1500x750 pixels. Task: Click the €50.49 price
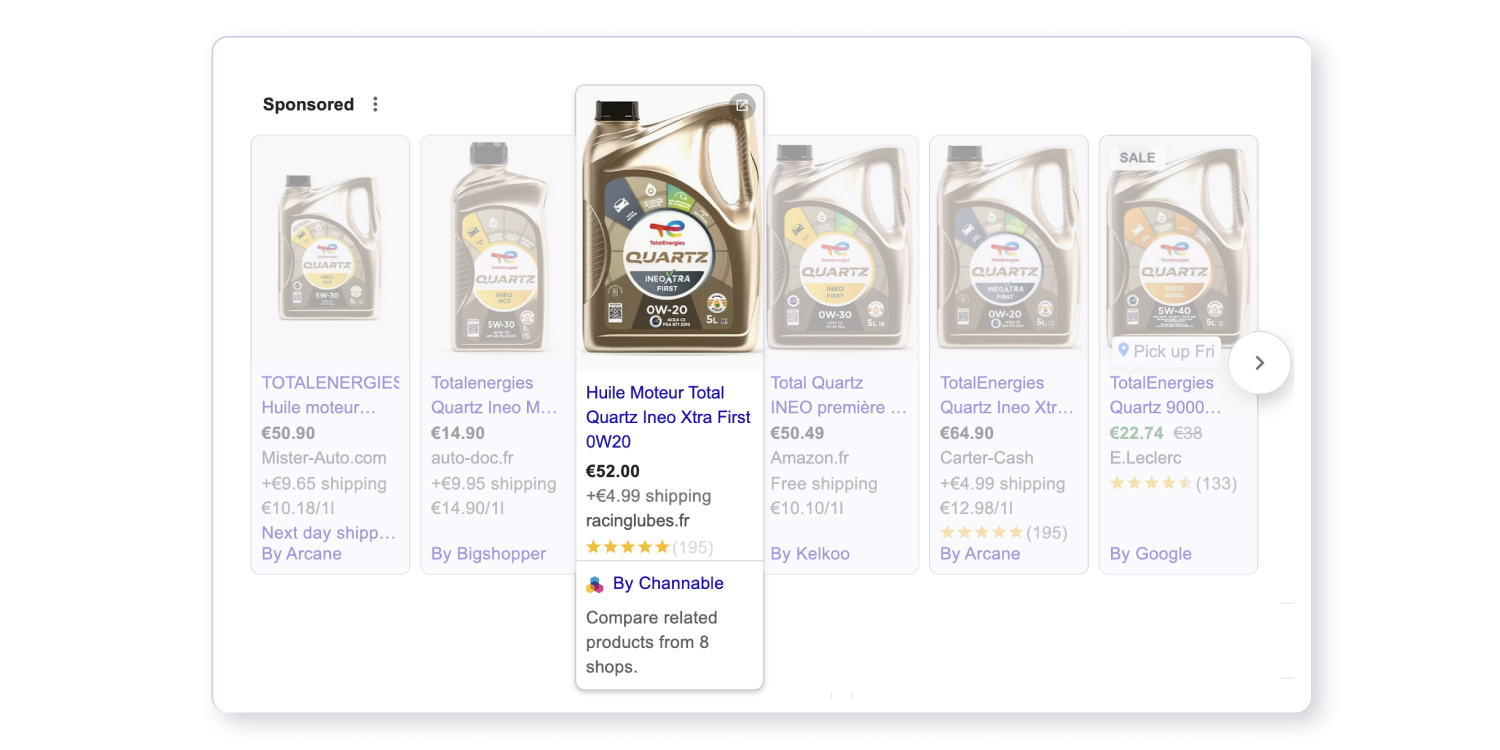(x=797, y=433)
